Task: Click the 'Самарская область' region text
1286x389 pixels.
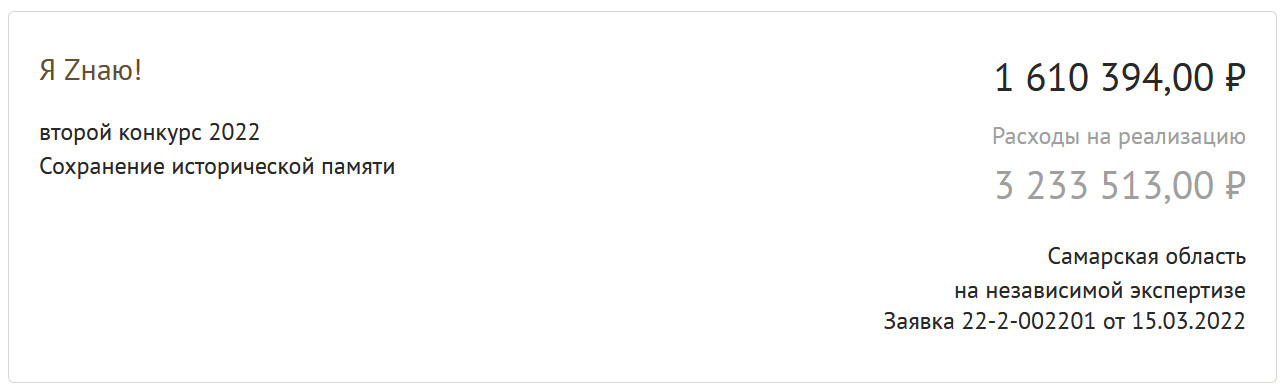Action: (x=1147, y=257)
